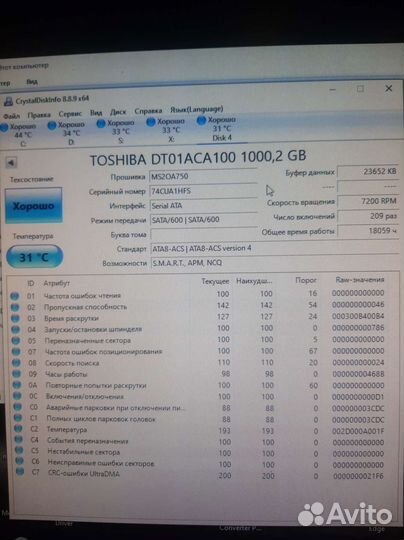Select the CRC-ошибки UltraDMA attribute

[x=84, y=474]
